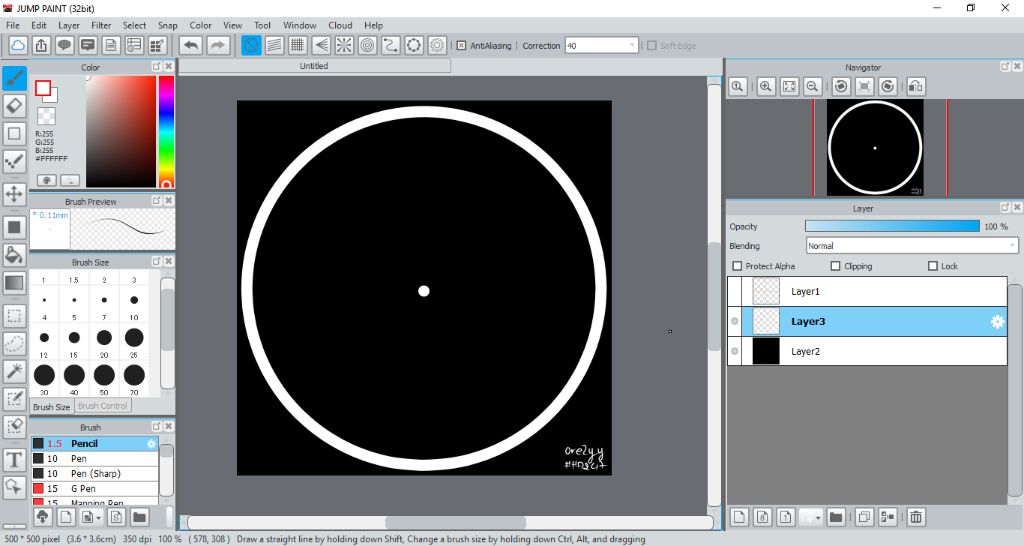Select the Eraser tool

coord(14,106)
